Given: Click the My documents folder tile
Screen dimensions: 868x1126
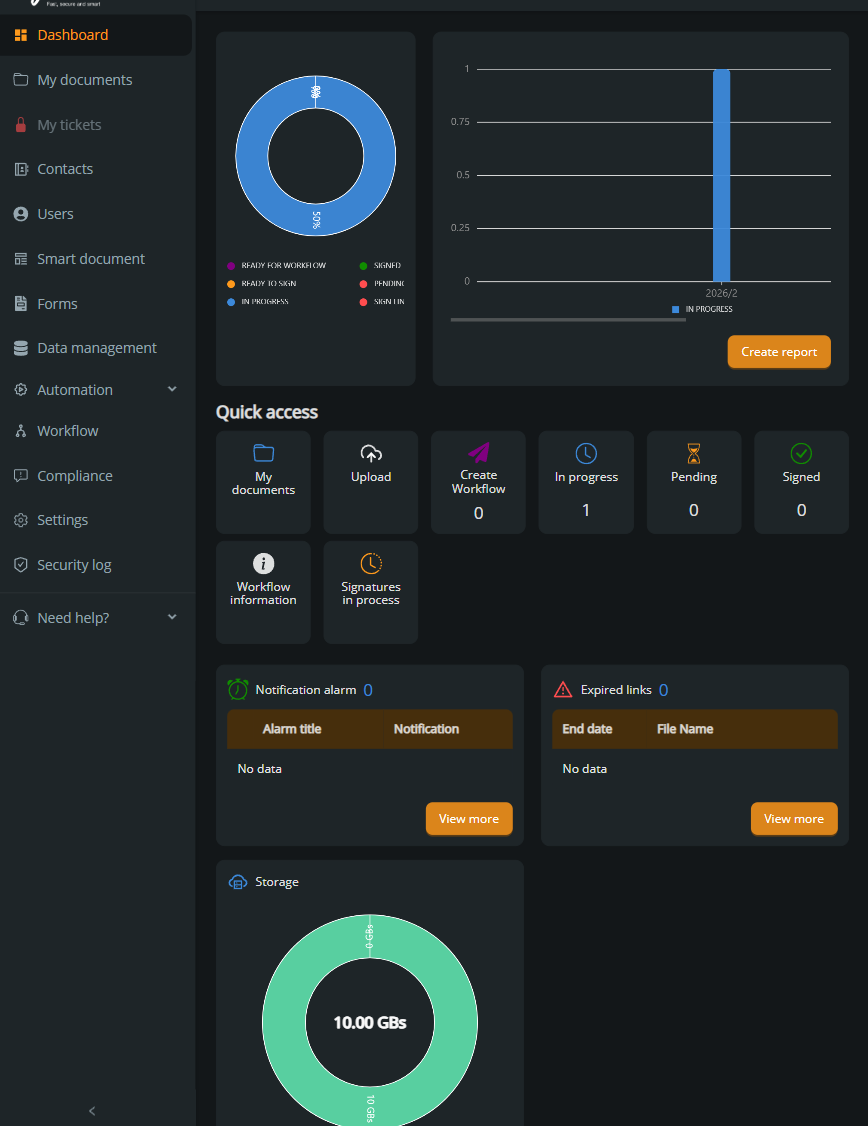Looking at the screenshot, I should (x=263, y=481).
